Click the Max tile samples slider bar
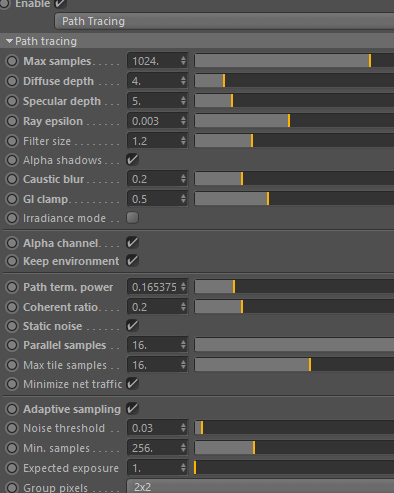This screenshot has height=493, width=394. pyautogui.click(x=294, y=365)
